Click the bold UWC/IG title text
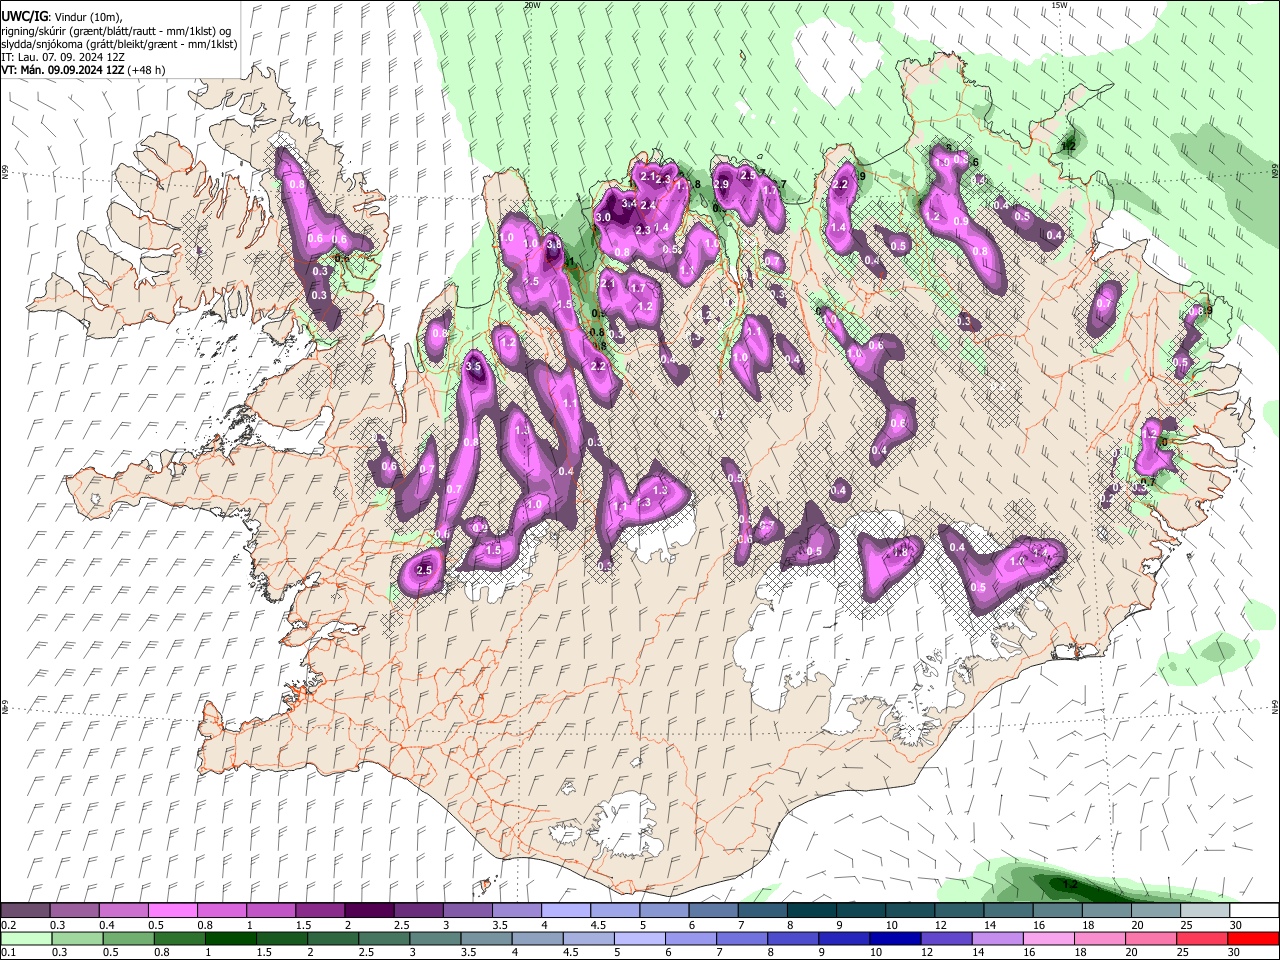Viewport: 1280px width, 960px height. [x=23, y=17]
